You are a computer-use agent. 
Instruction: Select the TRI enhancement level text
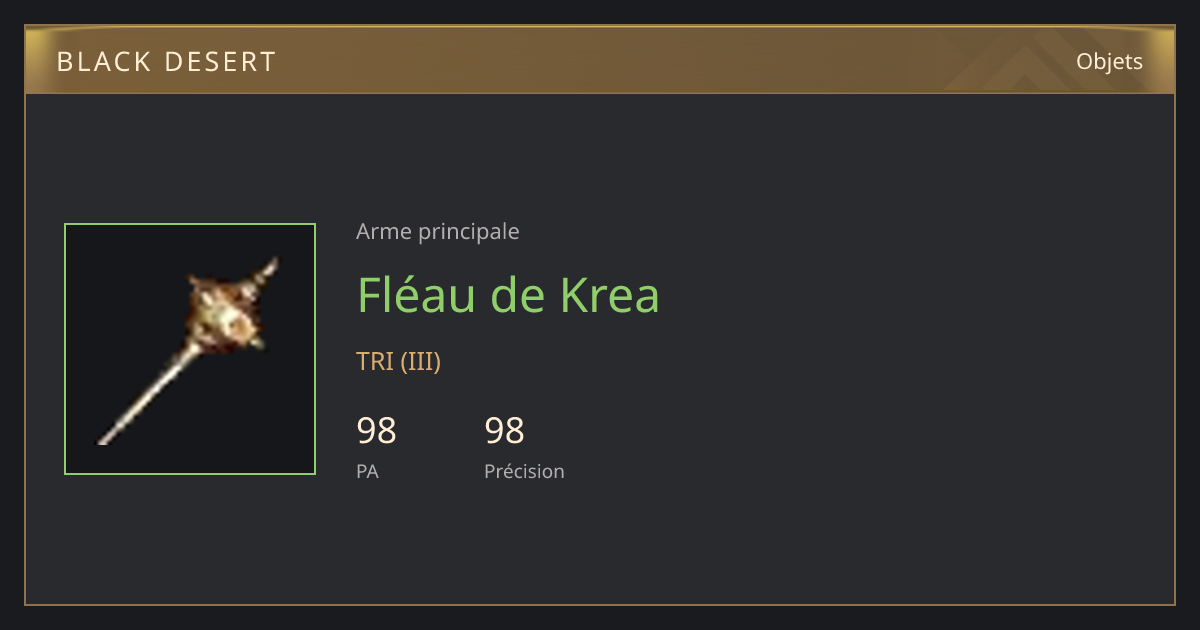[375, 361]
